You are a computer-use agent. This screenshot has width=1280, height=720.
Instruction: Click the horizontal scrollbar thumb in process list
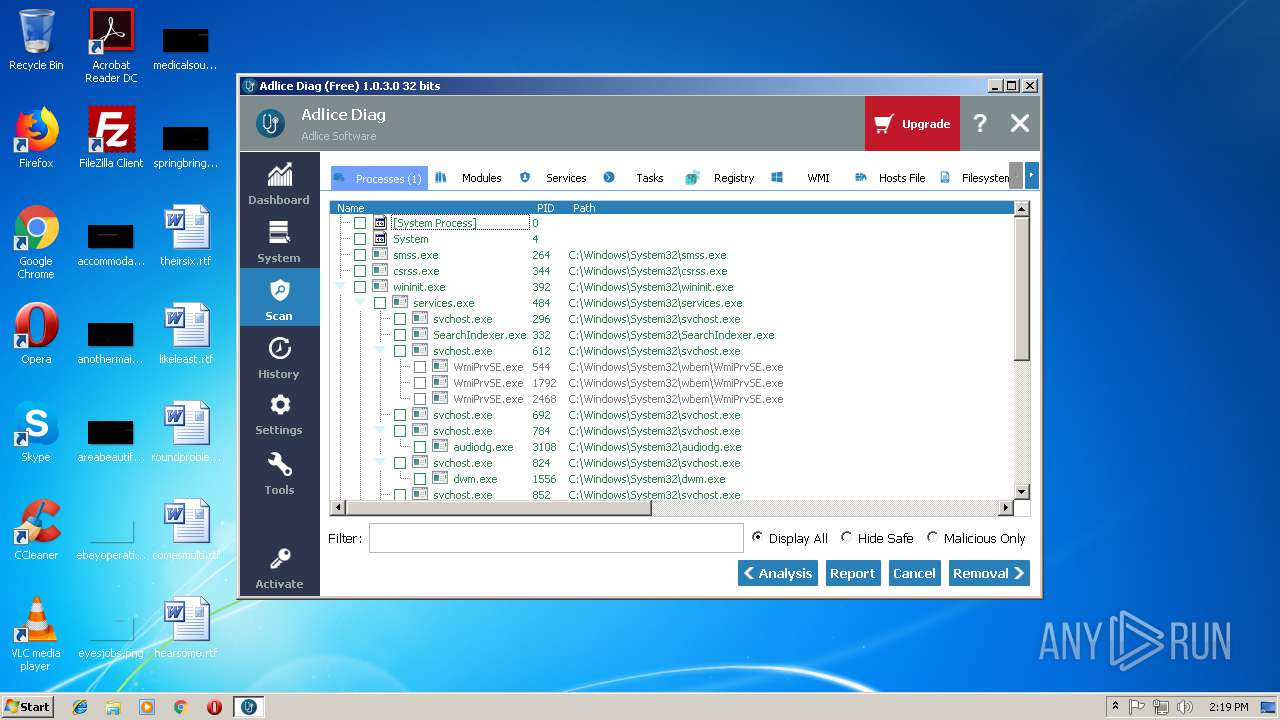coord(498,508)
